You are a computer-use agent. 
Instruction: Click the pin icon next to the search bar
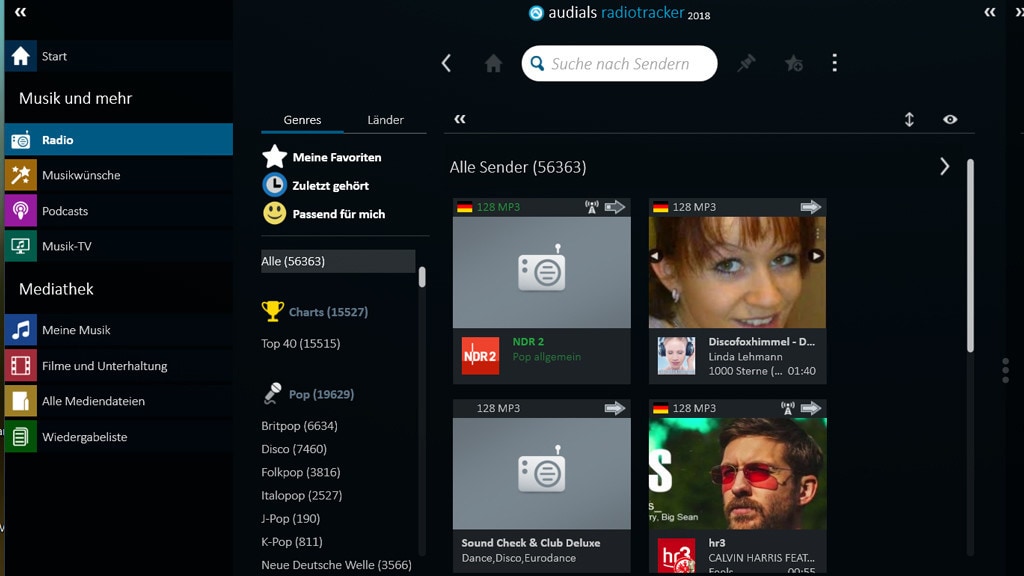tap(746, 62)
